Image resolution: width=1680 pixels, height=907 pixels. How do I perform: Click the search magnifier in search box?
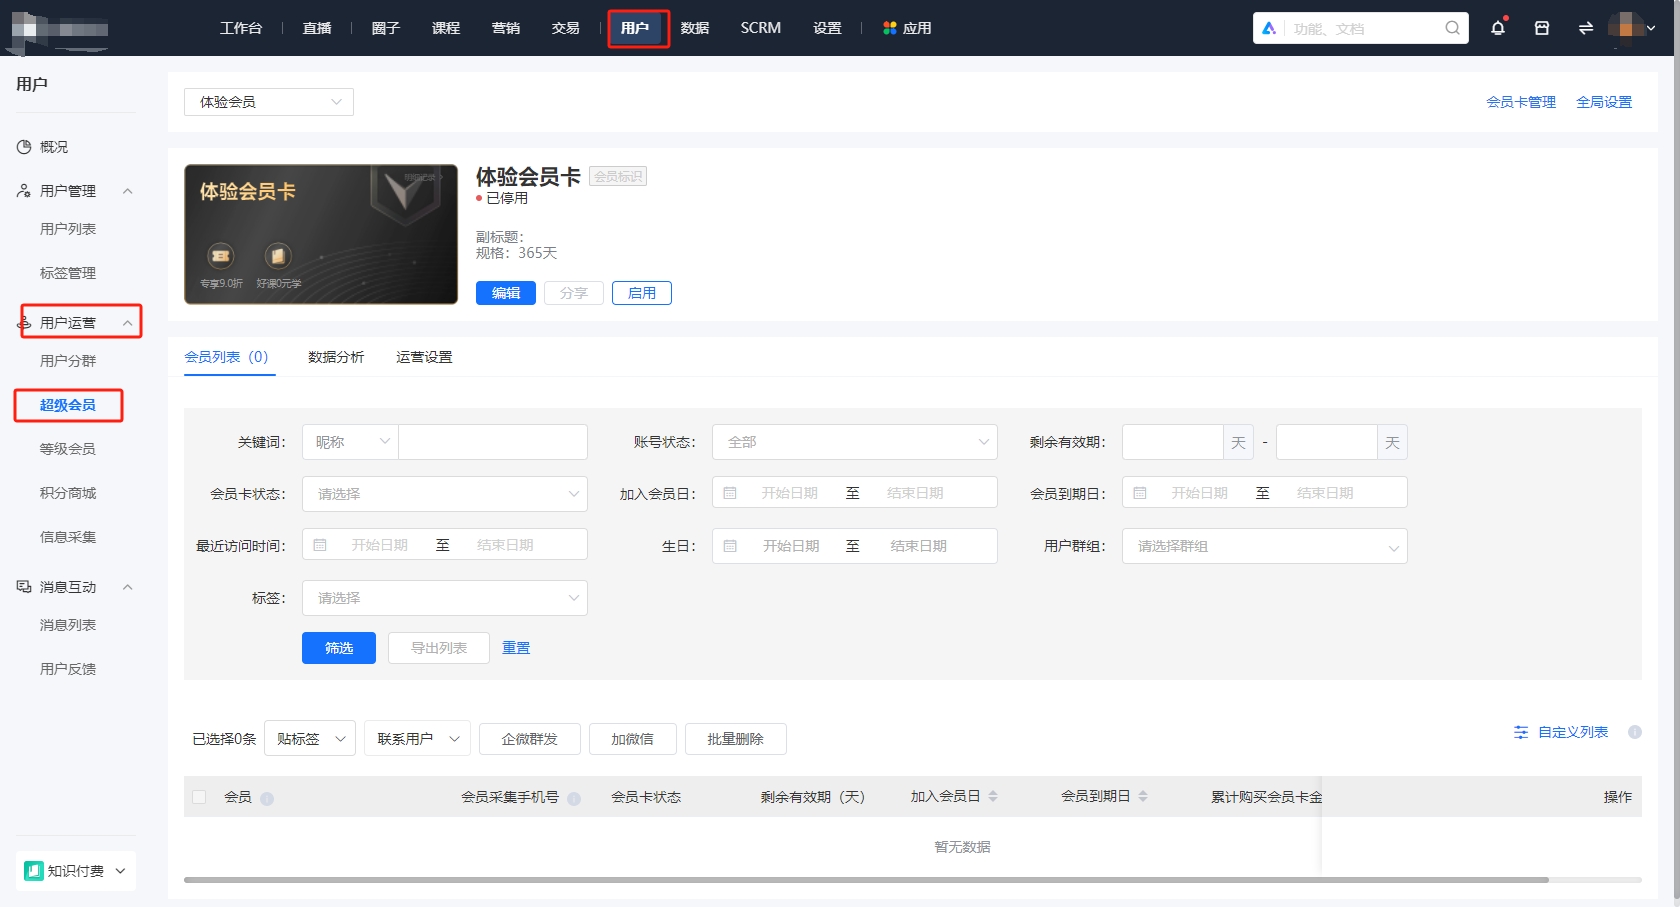click(1451, 28)
